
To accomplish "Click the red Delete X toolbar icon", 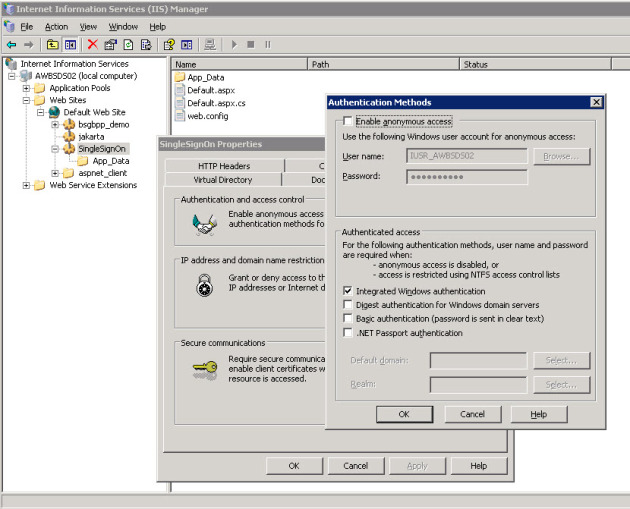I will [93, 44].
